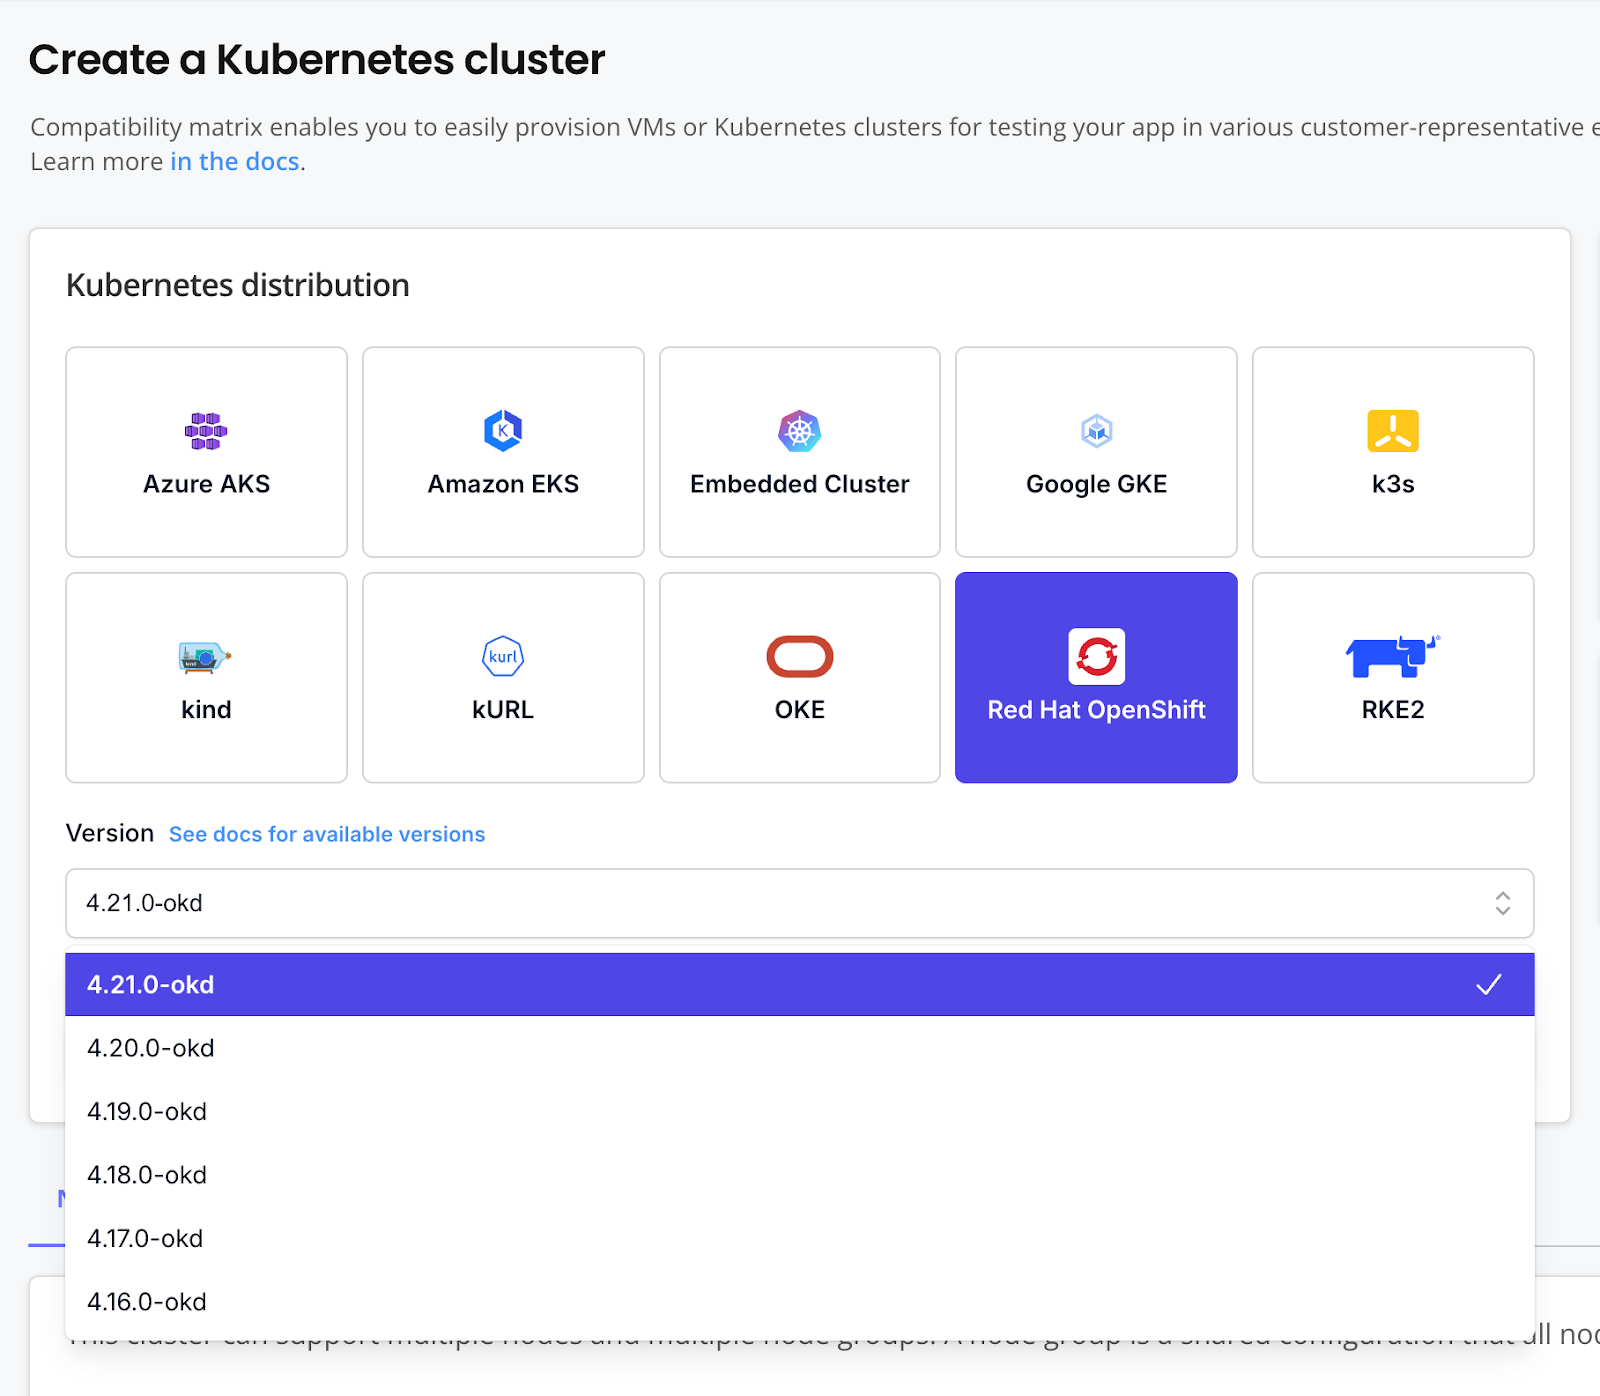Select version 4.21.0-okd from list

pyautogui.click(x=799, y=985)
